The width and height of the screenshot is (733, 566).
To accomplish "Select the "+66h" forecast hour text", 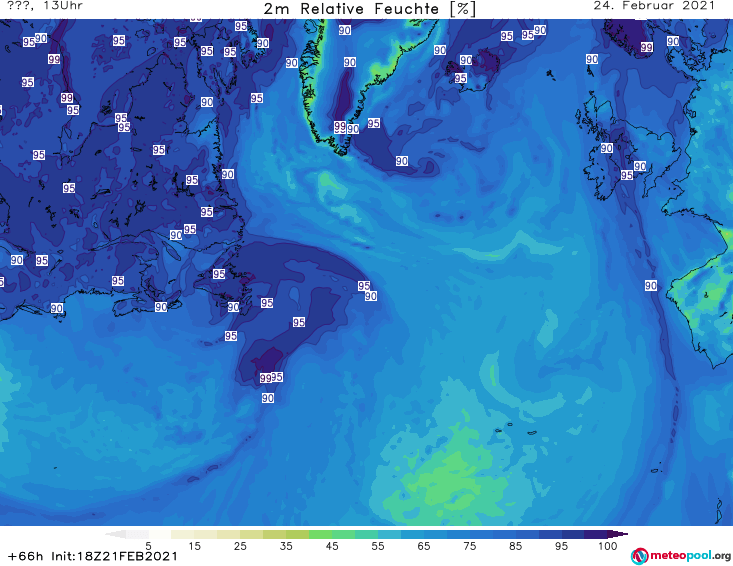I will click(x=25, y=556).
